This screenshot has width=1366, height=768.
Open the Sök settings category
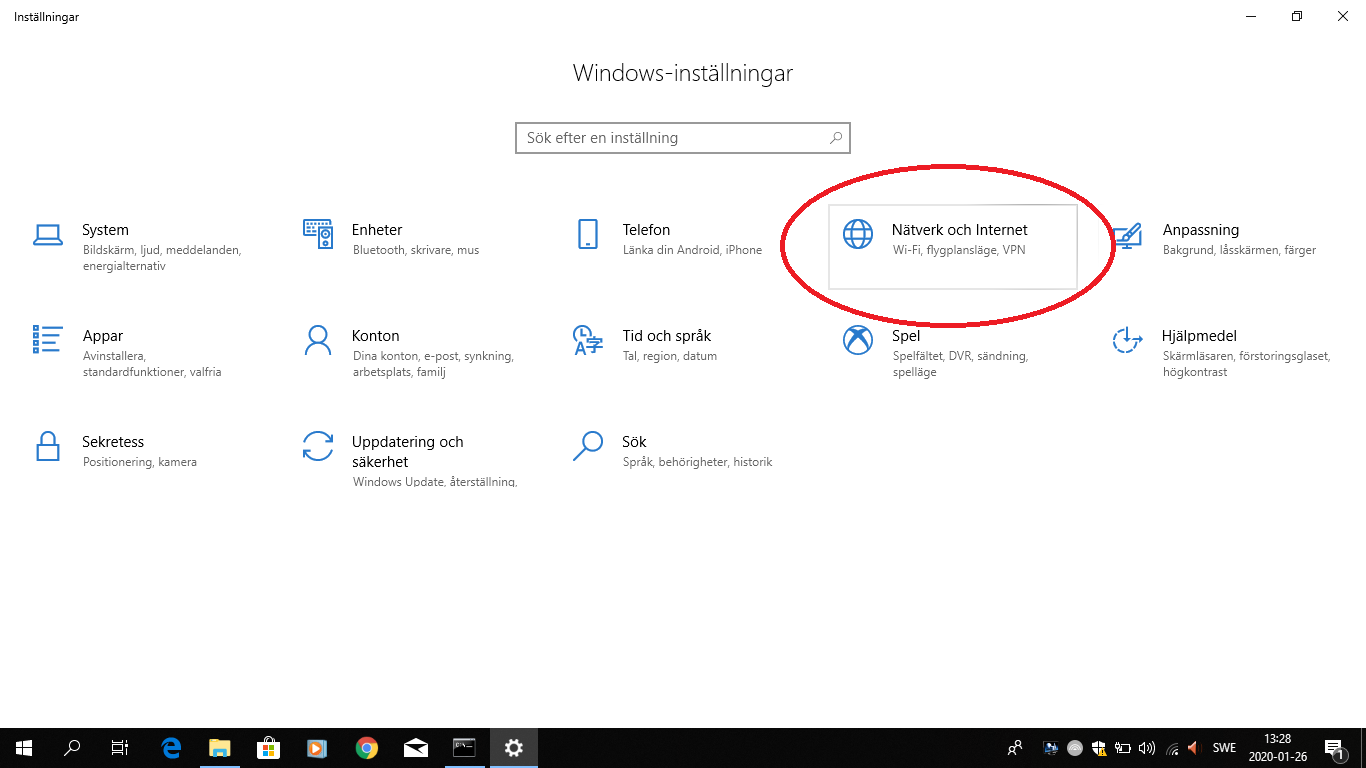[634, 442]
